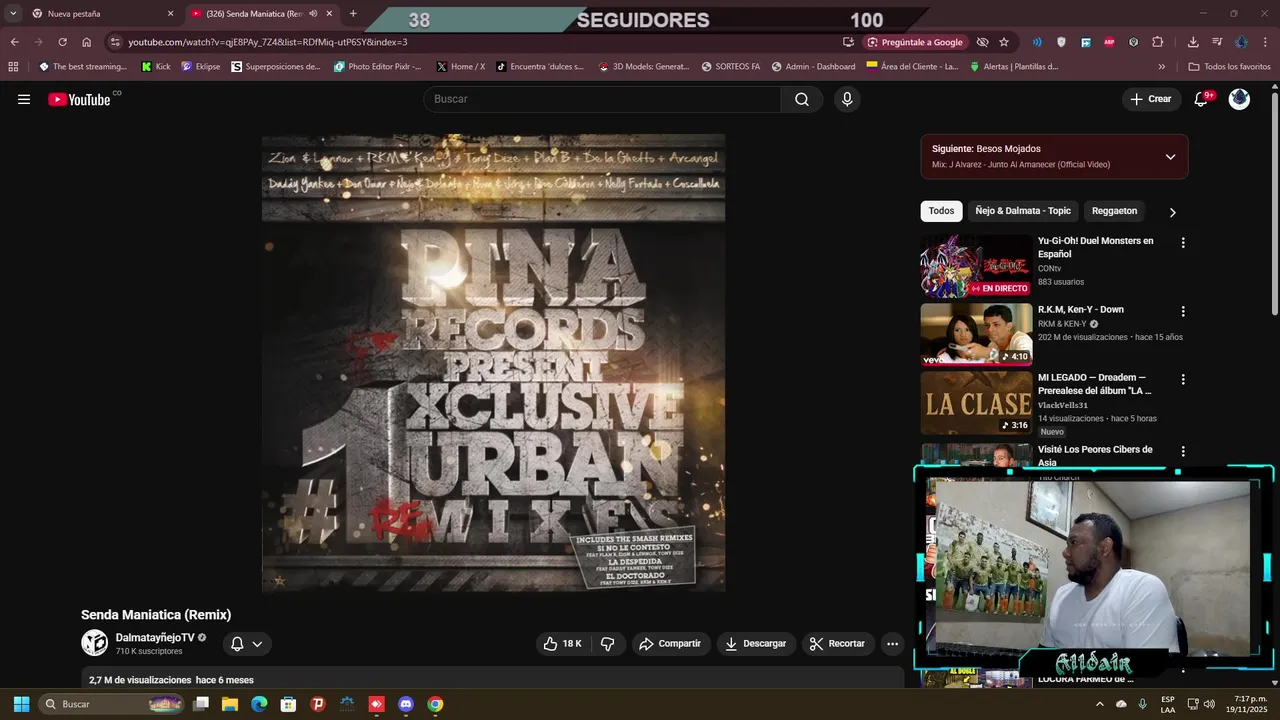Open the DalmatayñejoTV channel name link
This screenshot has width=1280, height=720.
pyautogui.click(x=155, y=637)
